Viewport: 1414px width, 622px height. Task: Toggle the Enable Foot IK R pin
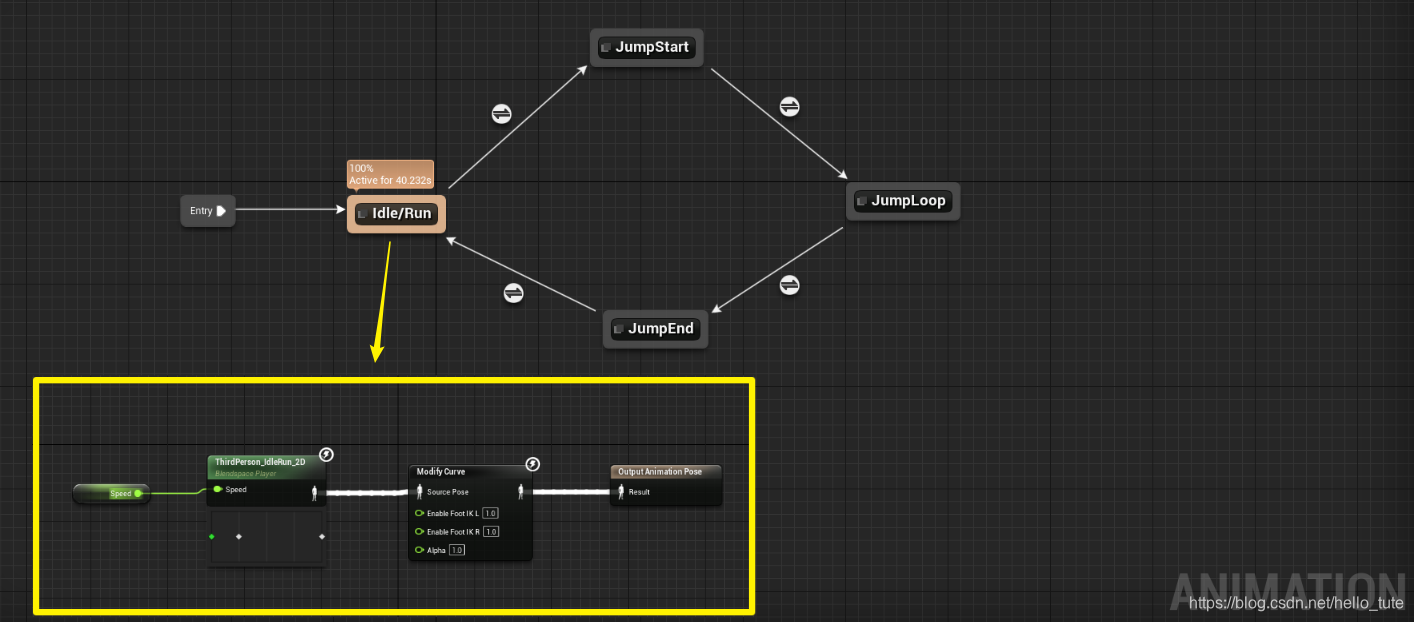pyautogui.click(x=419, y=531)
